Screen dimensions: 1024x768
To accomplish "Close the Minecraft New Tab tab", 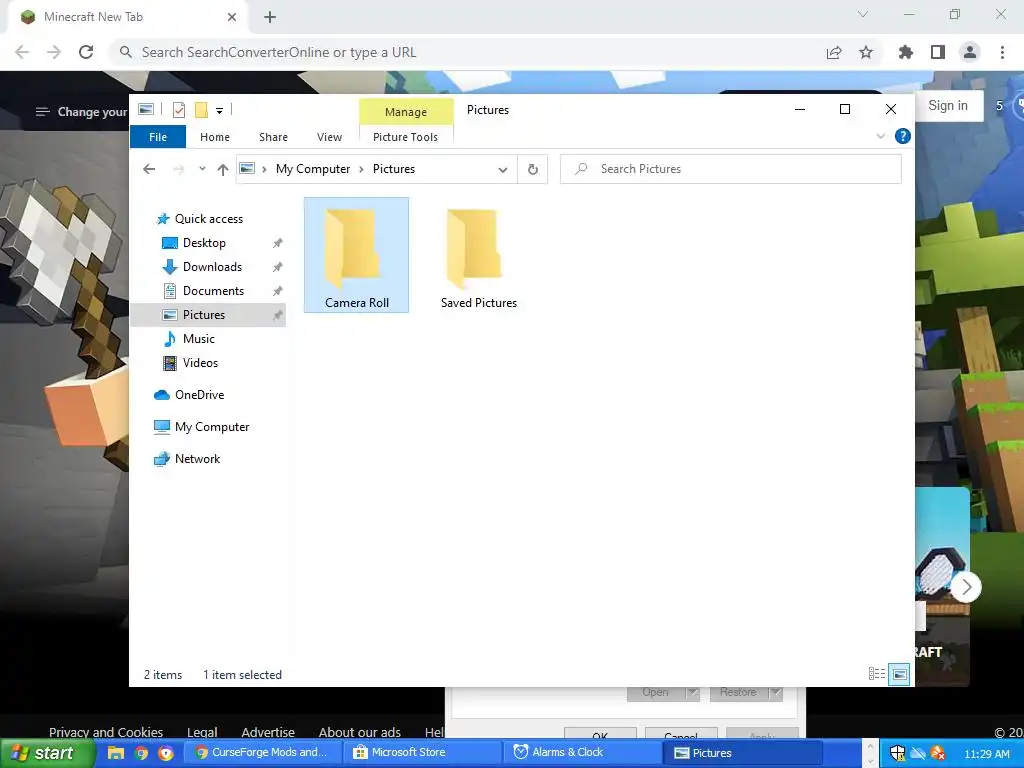I will [232, 17].
